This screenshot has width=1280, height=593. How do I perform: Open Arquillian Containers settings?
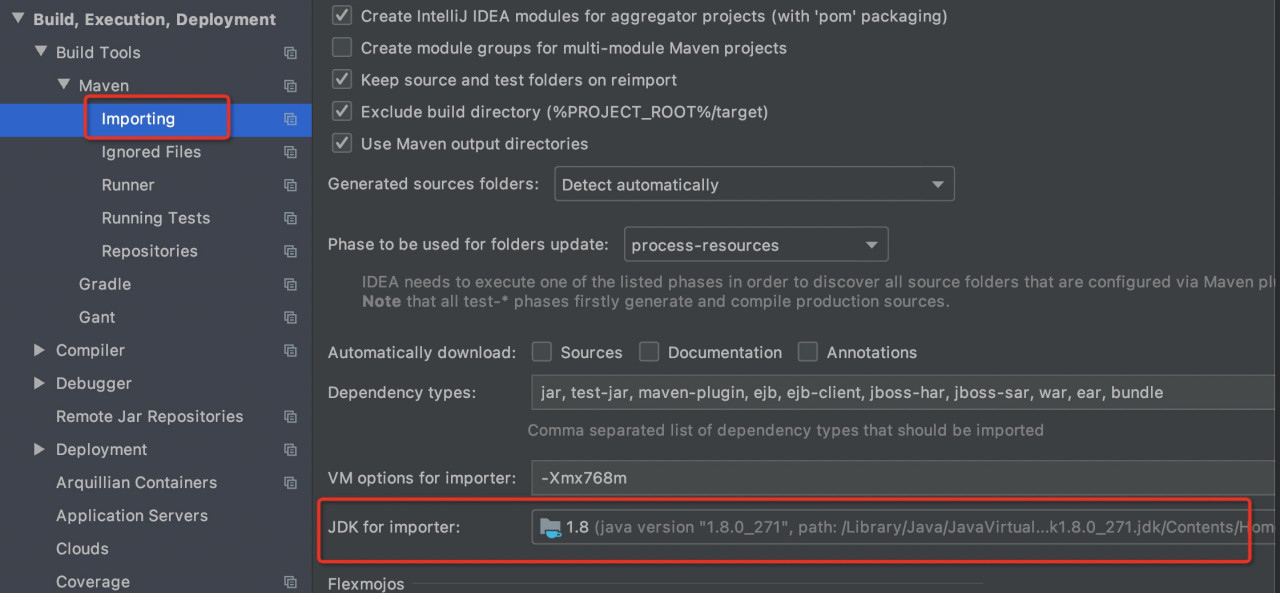[x=136, y=482]
